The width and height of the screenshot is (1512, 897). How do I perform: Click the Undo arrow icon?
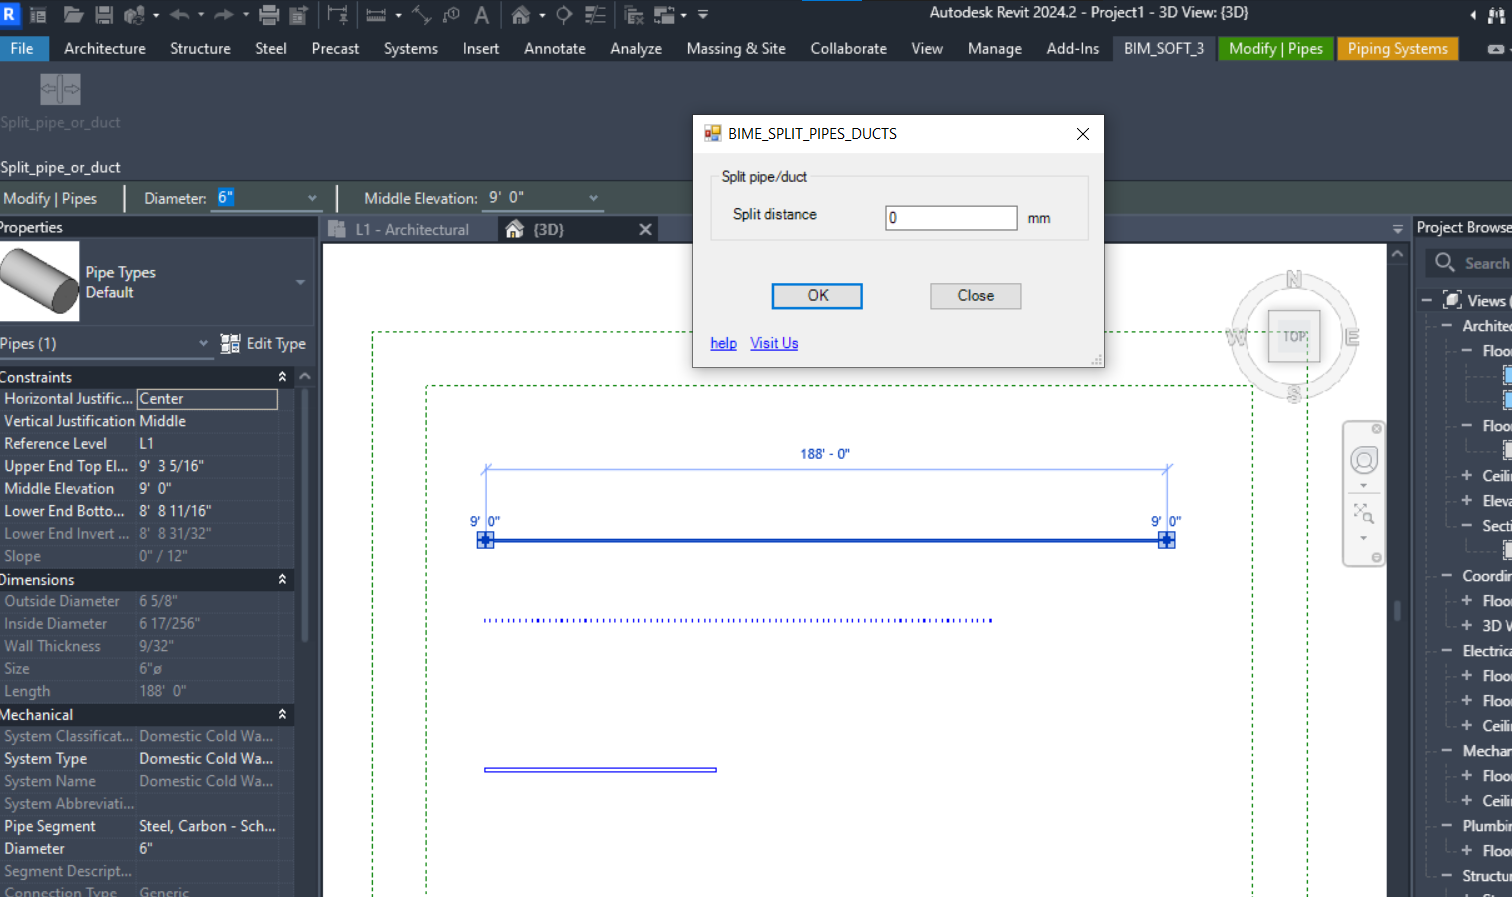click(180, 15)
